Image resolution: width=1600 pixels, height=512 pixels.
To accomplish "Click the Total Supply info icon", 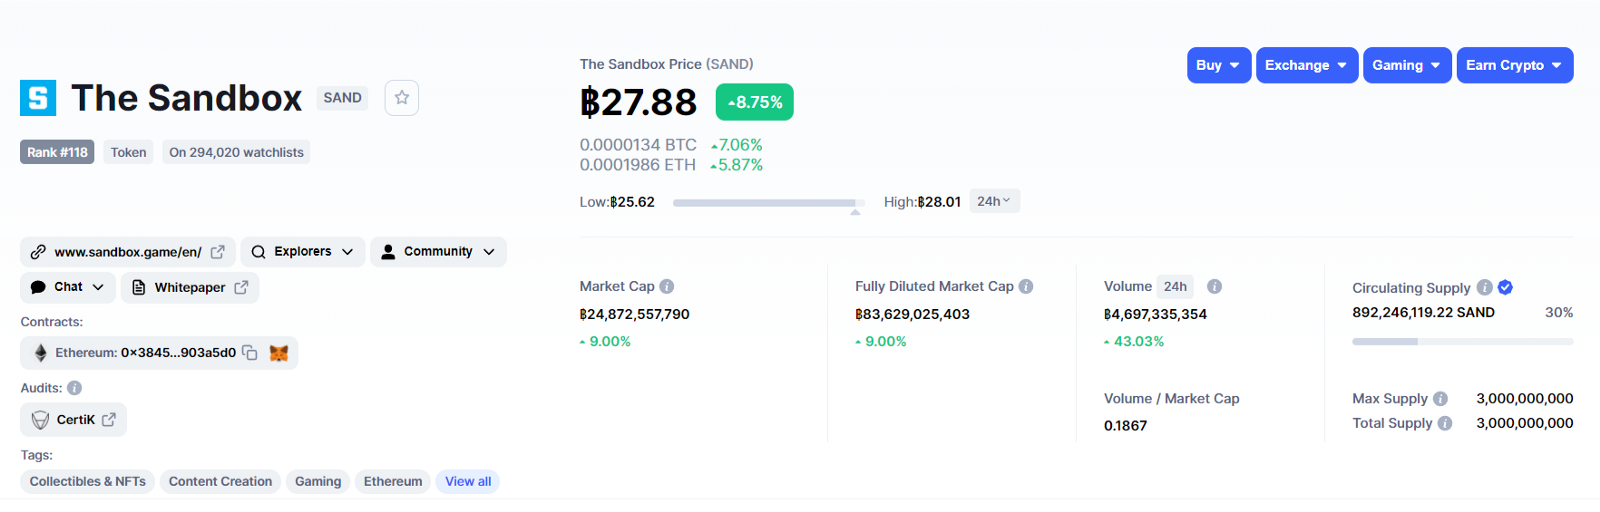I will tap(1445, 423).
